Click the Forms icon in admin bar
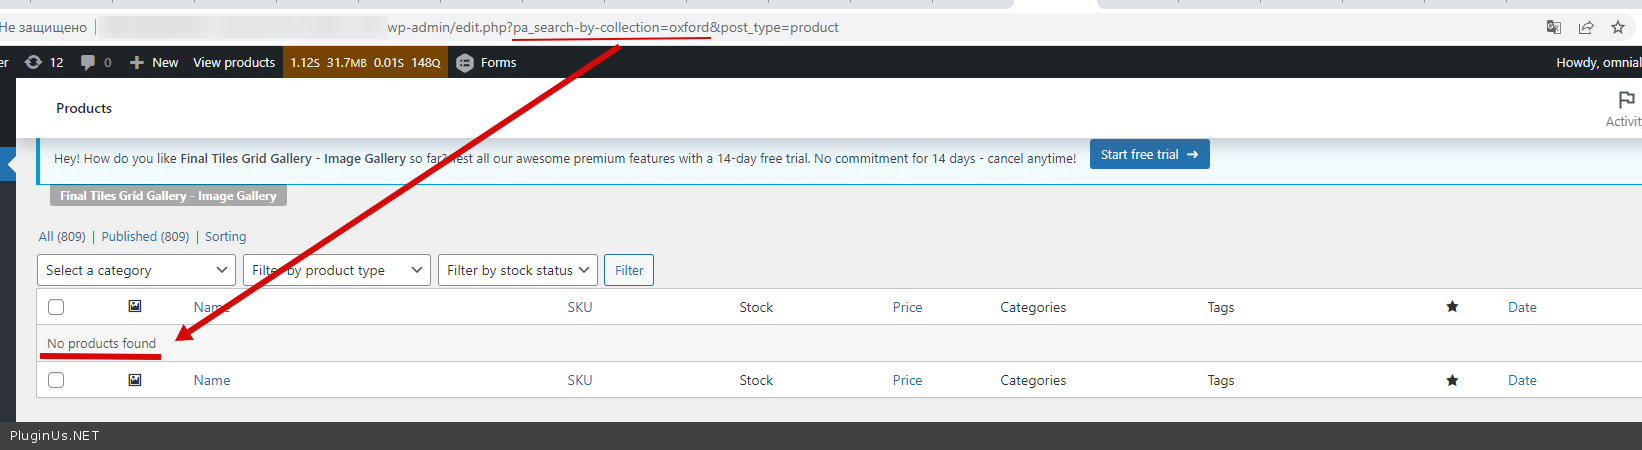Screen dimensions: 1642x450 pos(465,62)
